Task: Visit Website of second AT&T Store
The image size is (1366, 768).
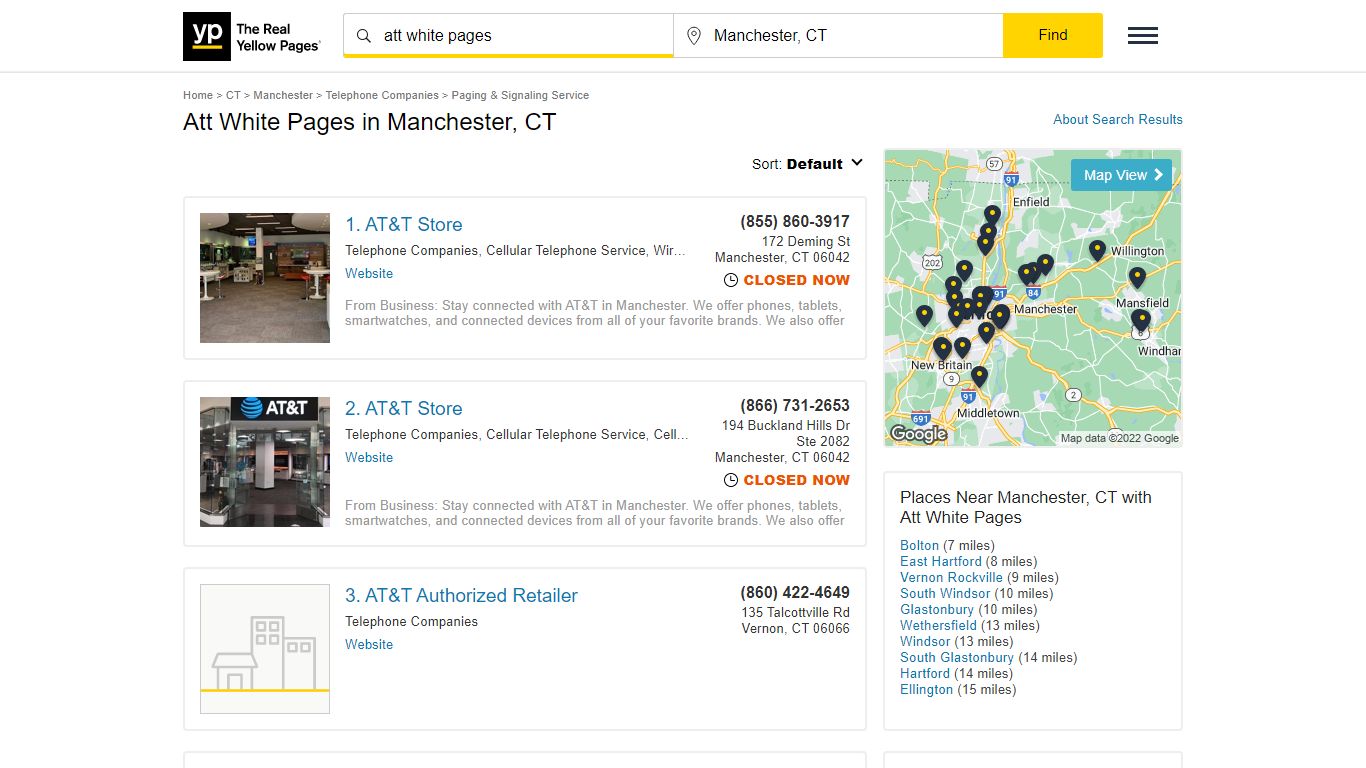Action: 369,458
